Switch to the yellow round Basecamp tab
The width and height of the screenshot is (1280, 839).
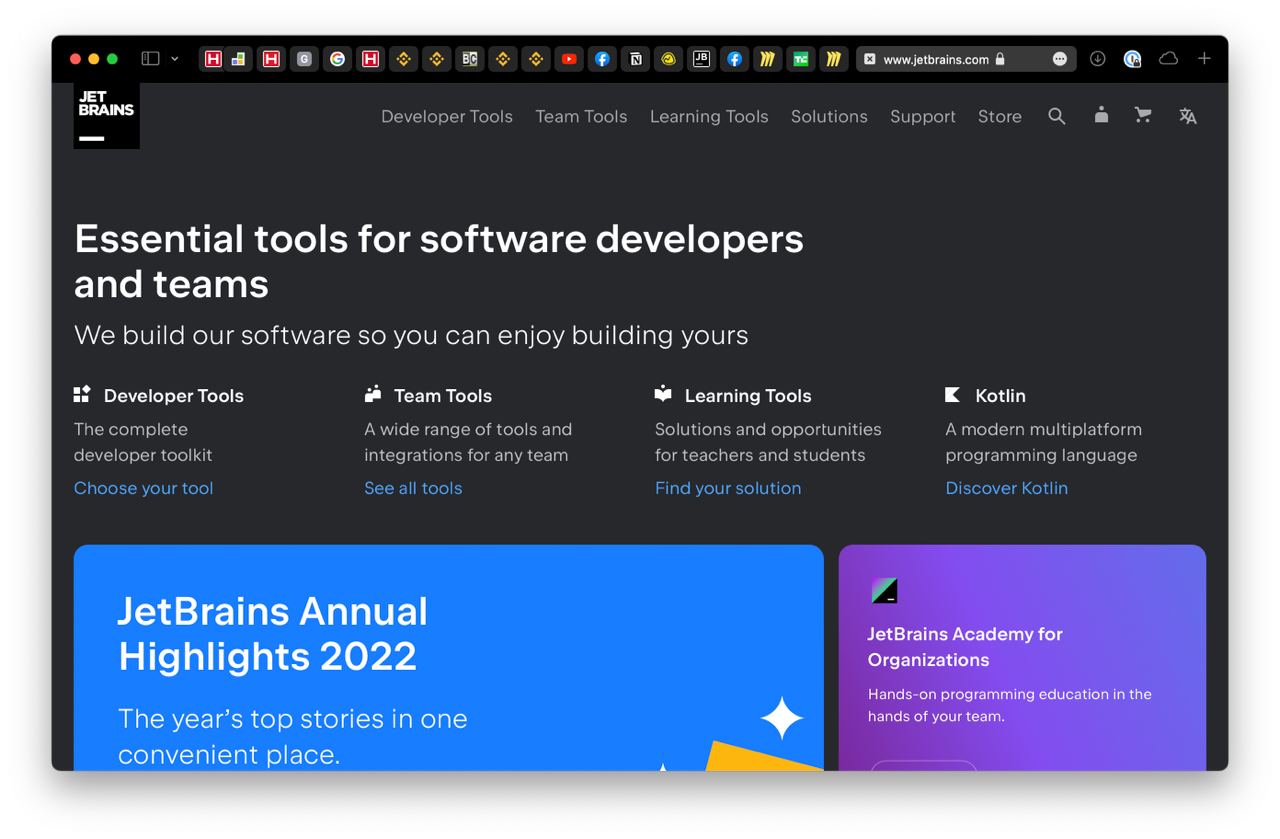[668, 59]
